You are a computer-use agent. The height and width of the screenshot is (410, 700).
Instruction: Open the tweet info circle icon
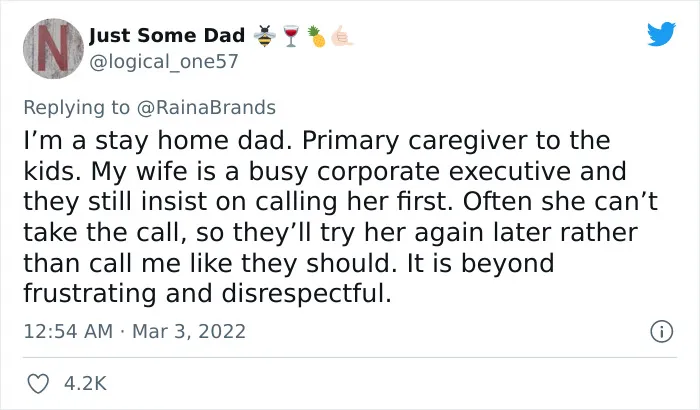pos(661,332)
